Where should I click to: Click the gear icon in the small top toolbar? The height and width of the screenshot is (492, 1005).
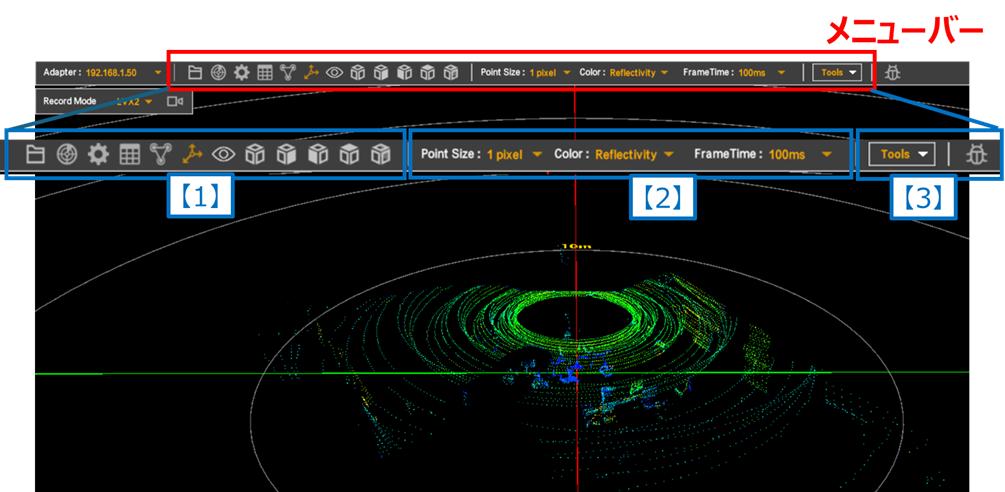(x=241, y=72)
